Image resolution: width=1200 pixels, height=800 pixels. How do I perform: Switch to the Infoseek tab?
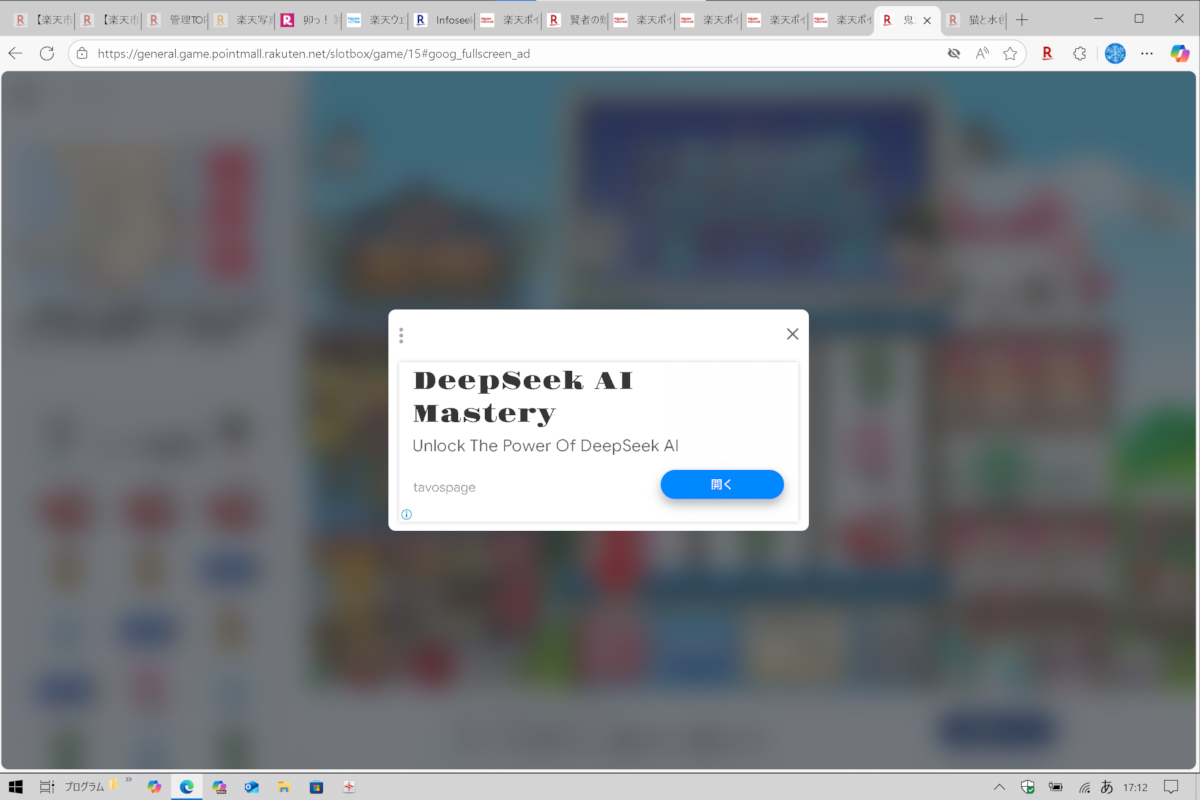pos(443,20)
